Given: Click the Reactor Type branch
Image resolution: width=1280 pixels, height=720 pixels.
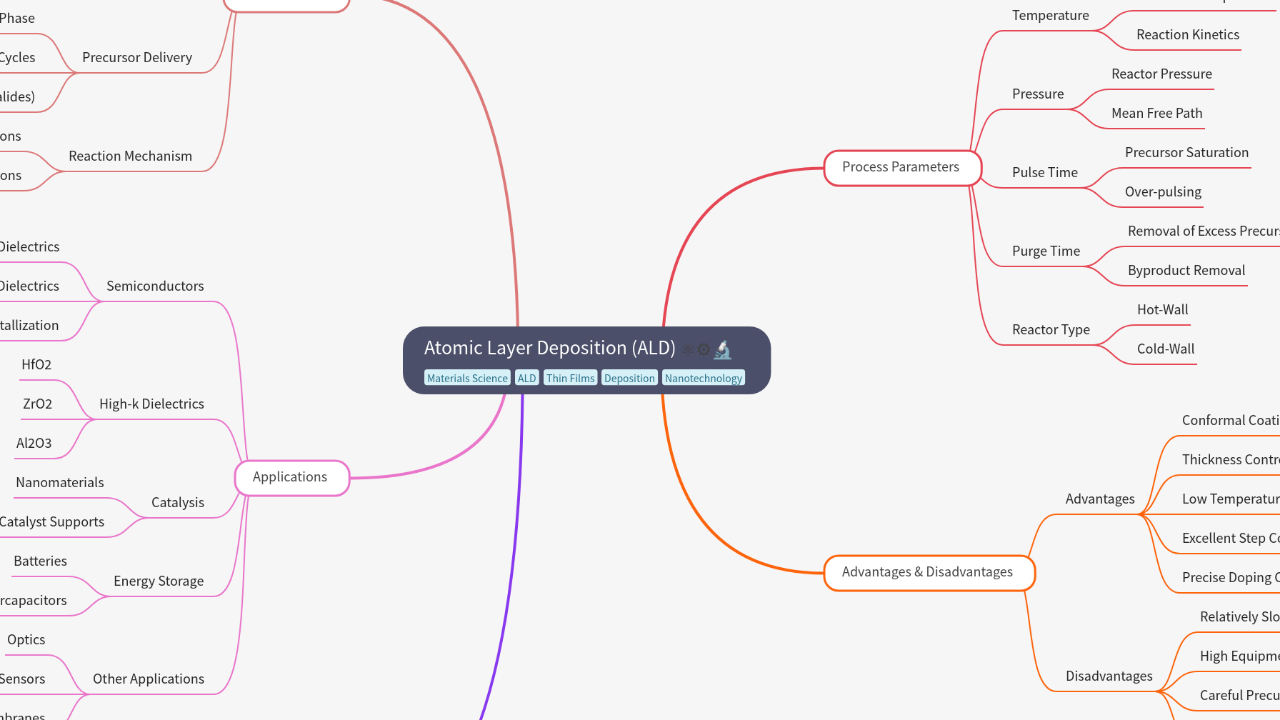Looking at the screenshot, I should click(1051, 329).
